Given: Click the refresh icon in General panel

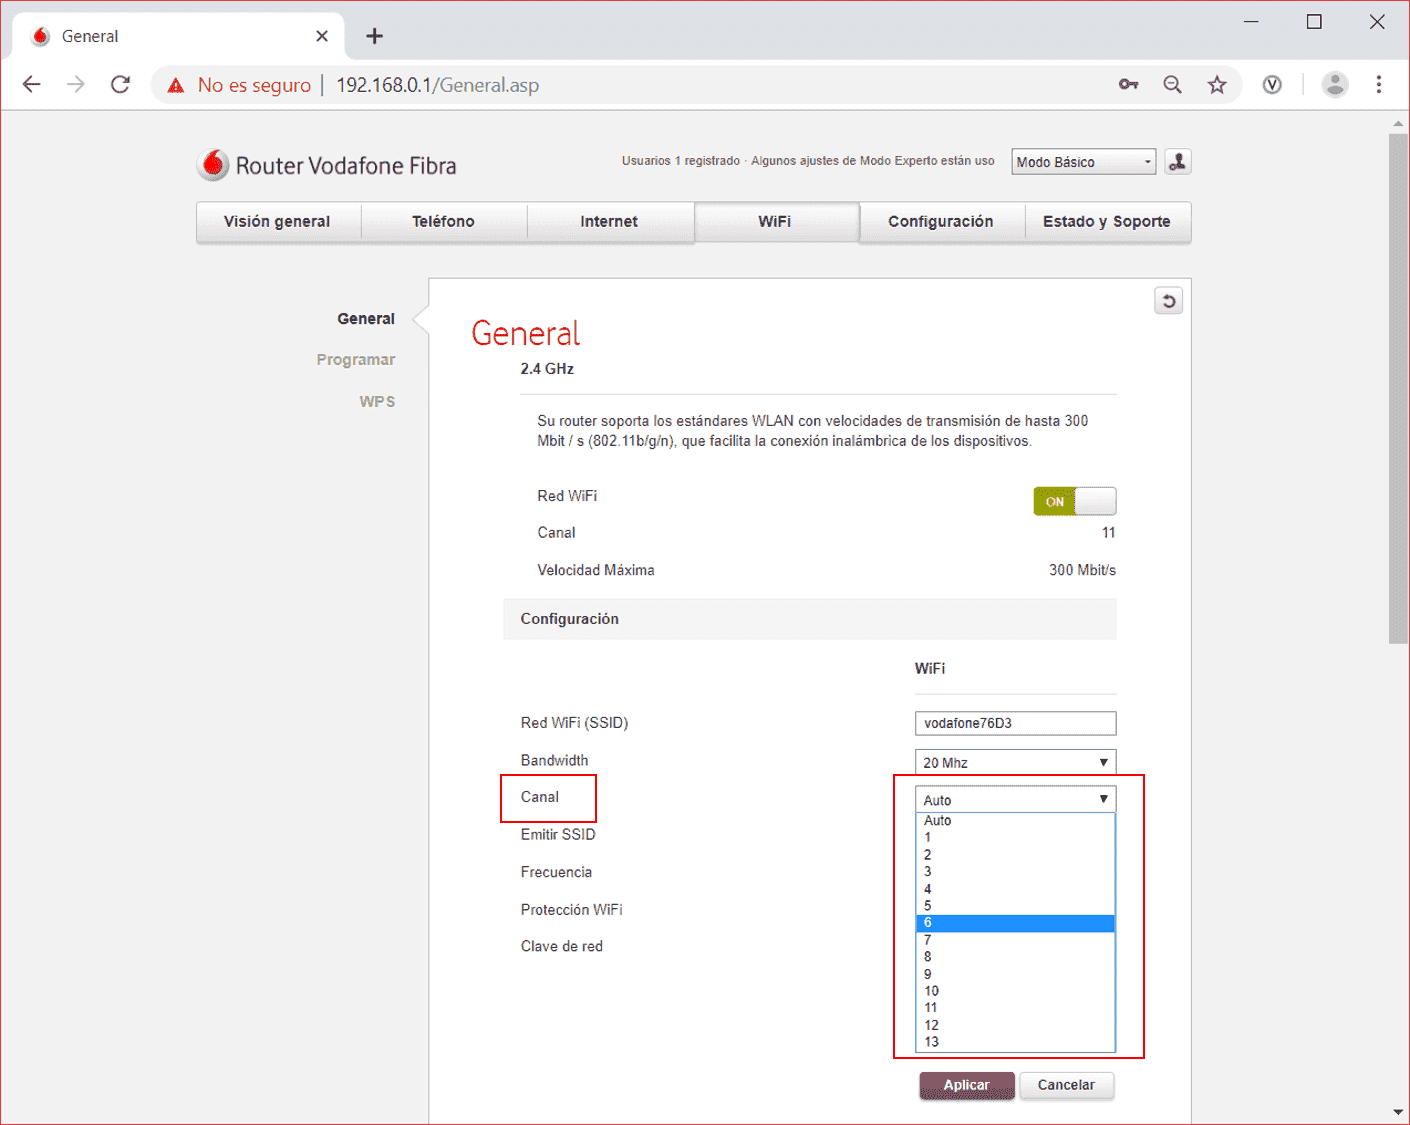Looking at the screenshot, I should pos(1168,301).
